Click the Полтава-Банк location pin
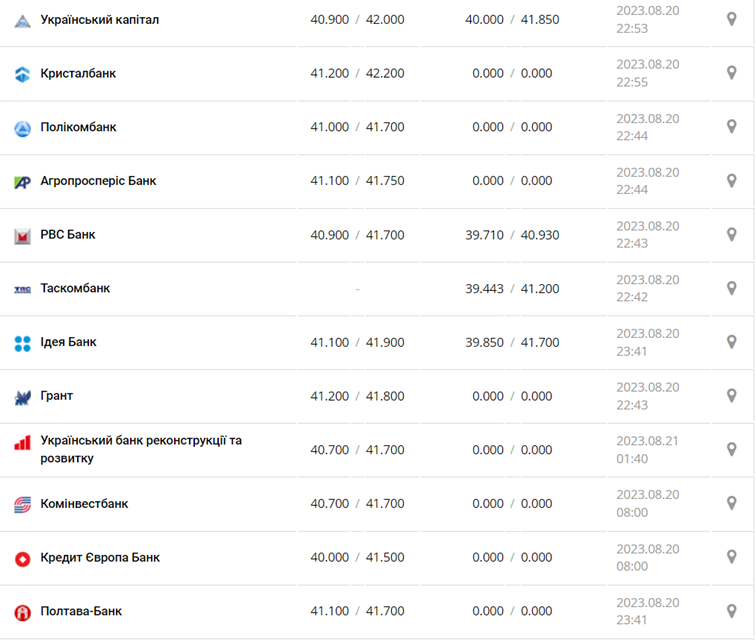The image size is (756, 640). (x=731, y=611)
